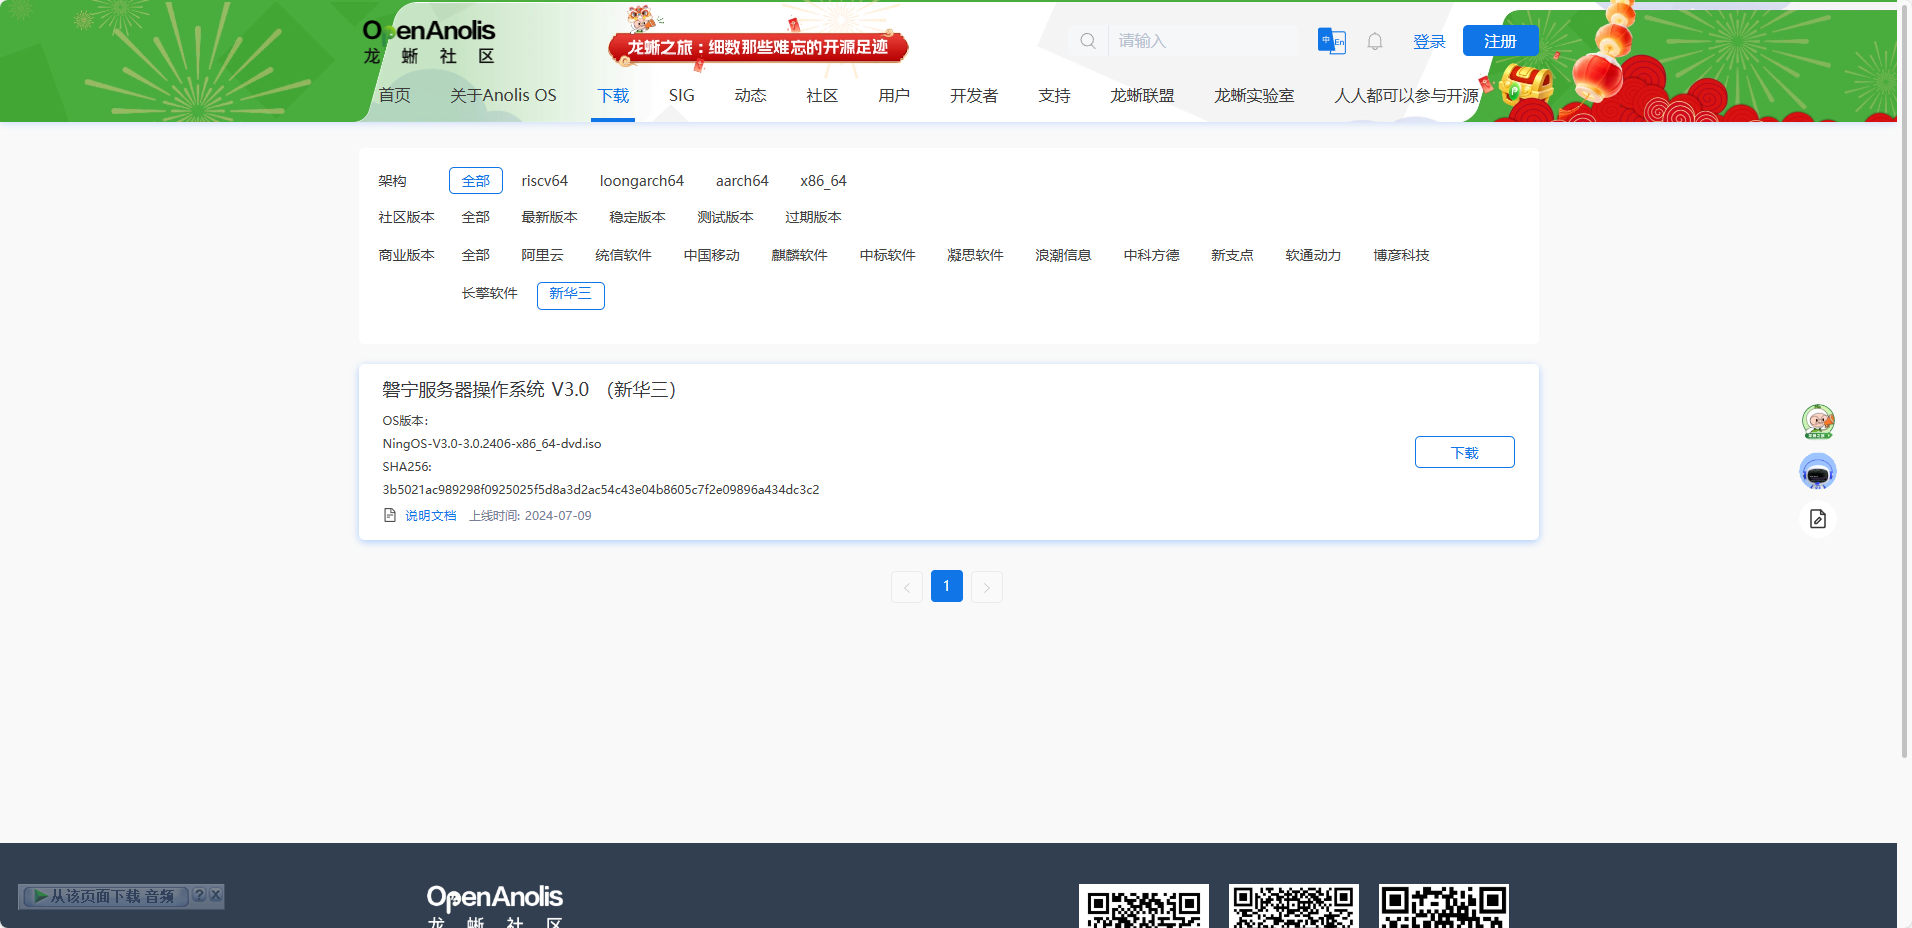Go to next page in pagination
The image size is (1912, 928).
(986, 587)
